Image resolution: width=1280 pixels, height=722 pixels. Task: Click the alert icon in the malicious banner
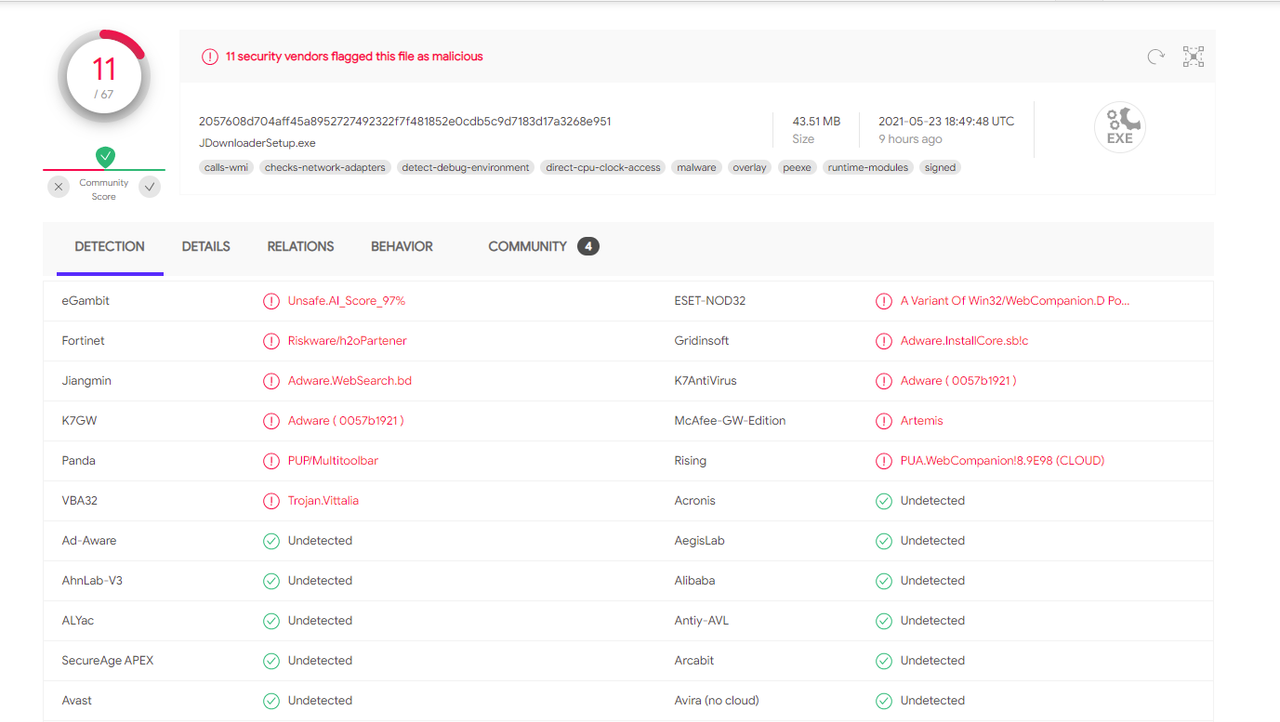click(x=210, y=57)
